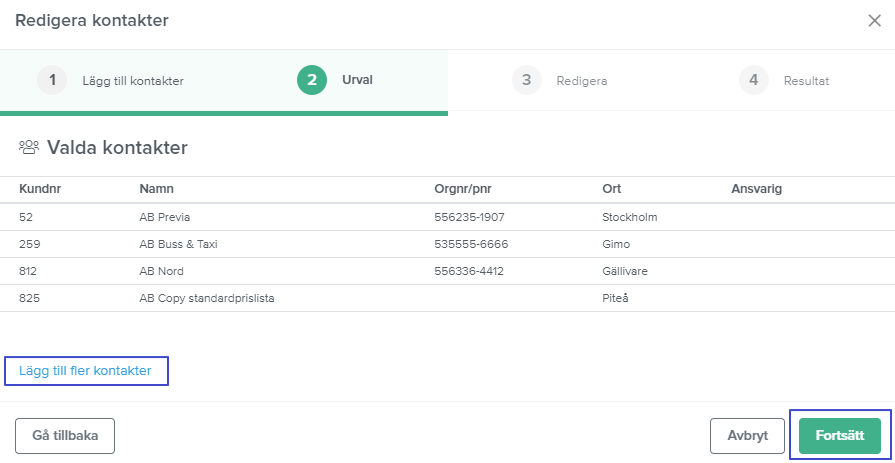Screen dimensions: 895x463
Task: Click customer number 259
Action: coord(30,244)
